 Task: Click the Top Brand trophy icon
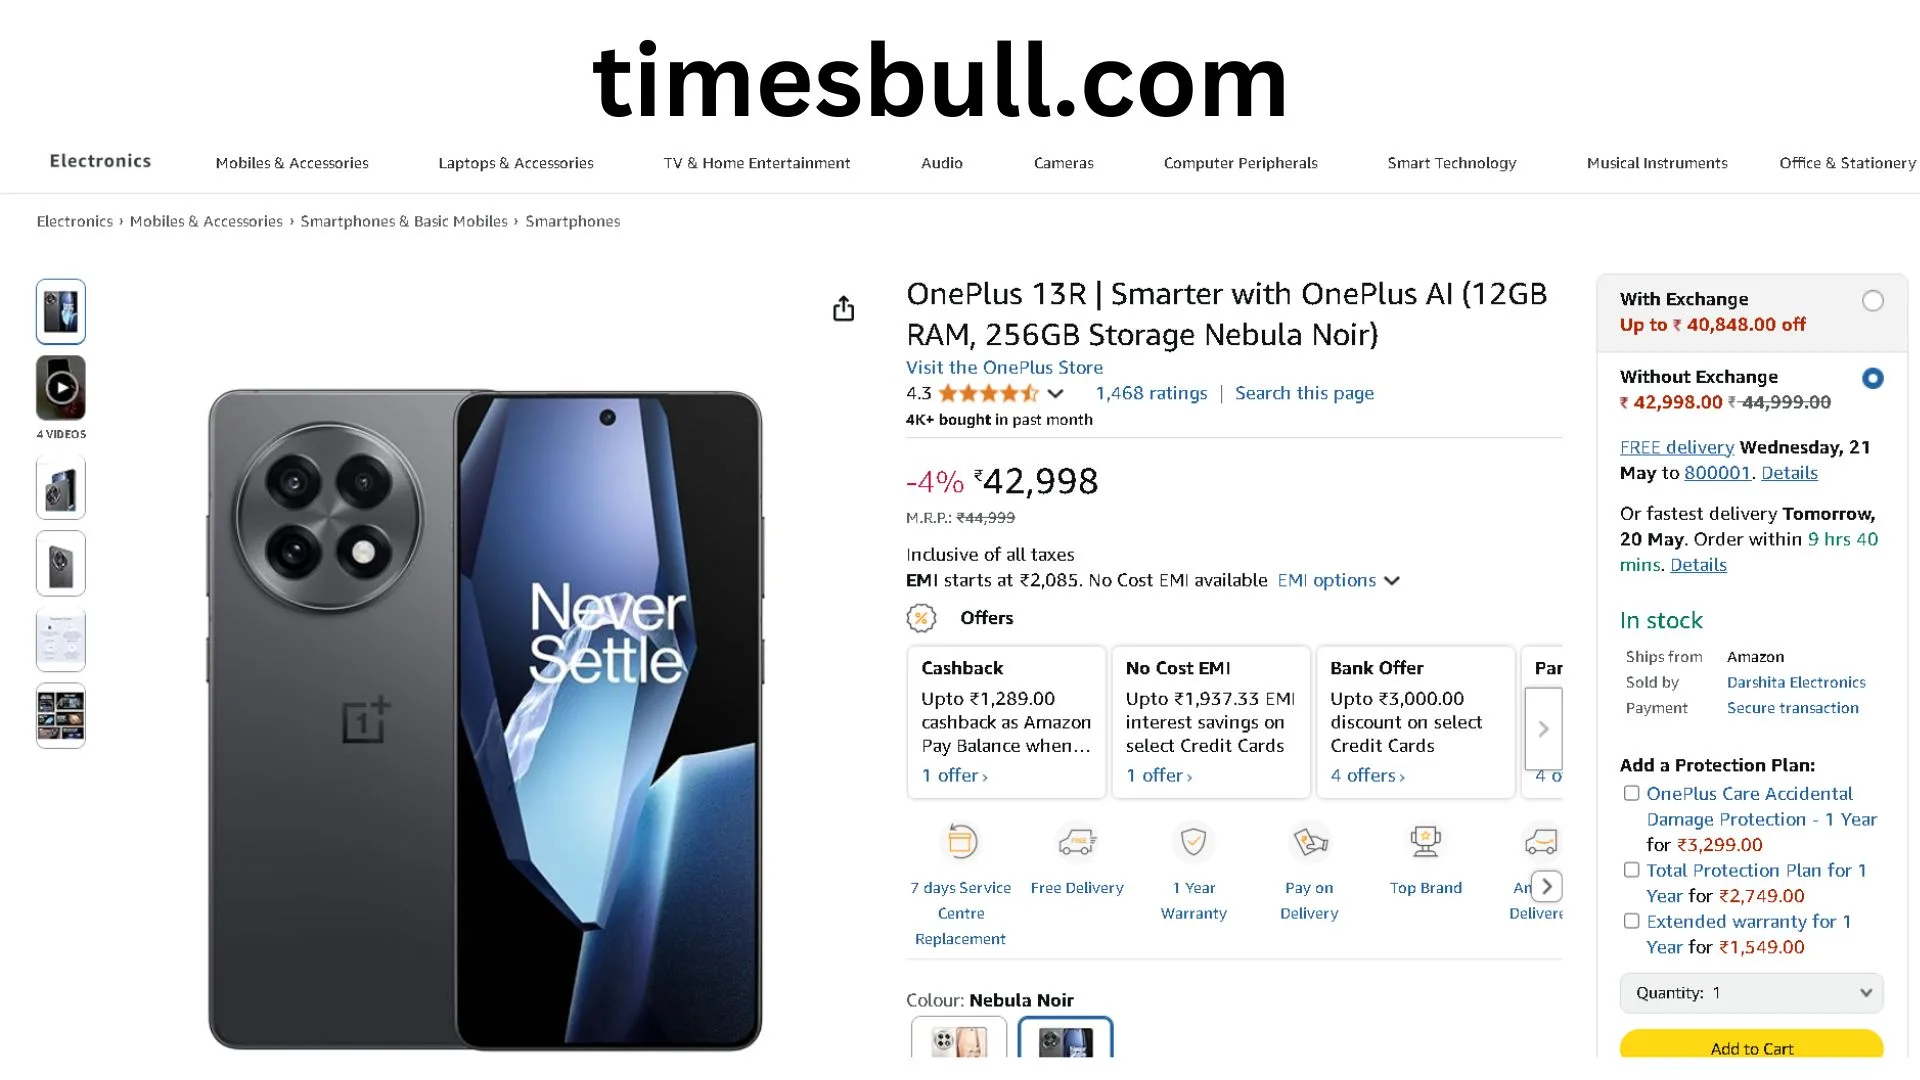(1425, 842)
